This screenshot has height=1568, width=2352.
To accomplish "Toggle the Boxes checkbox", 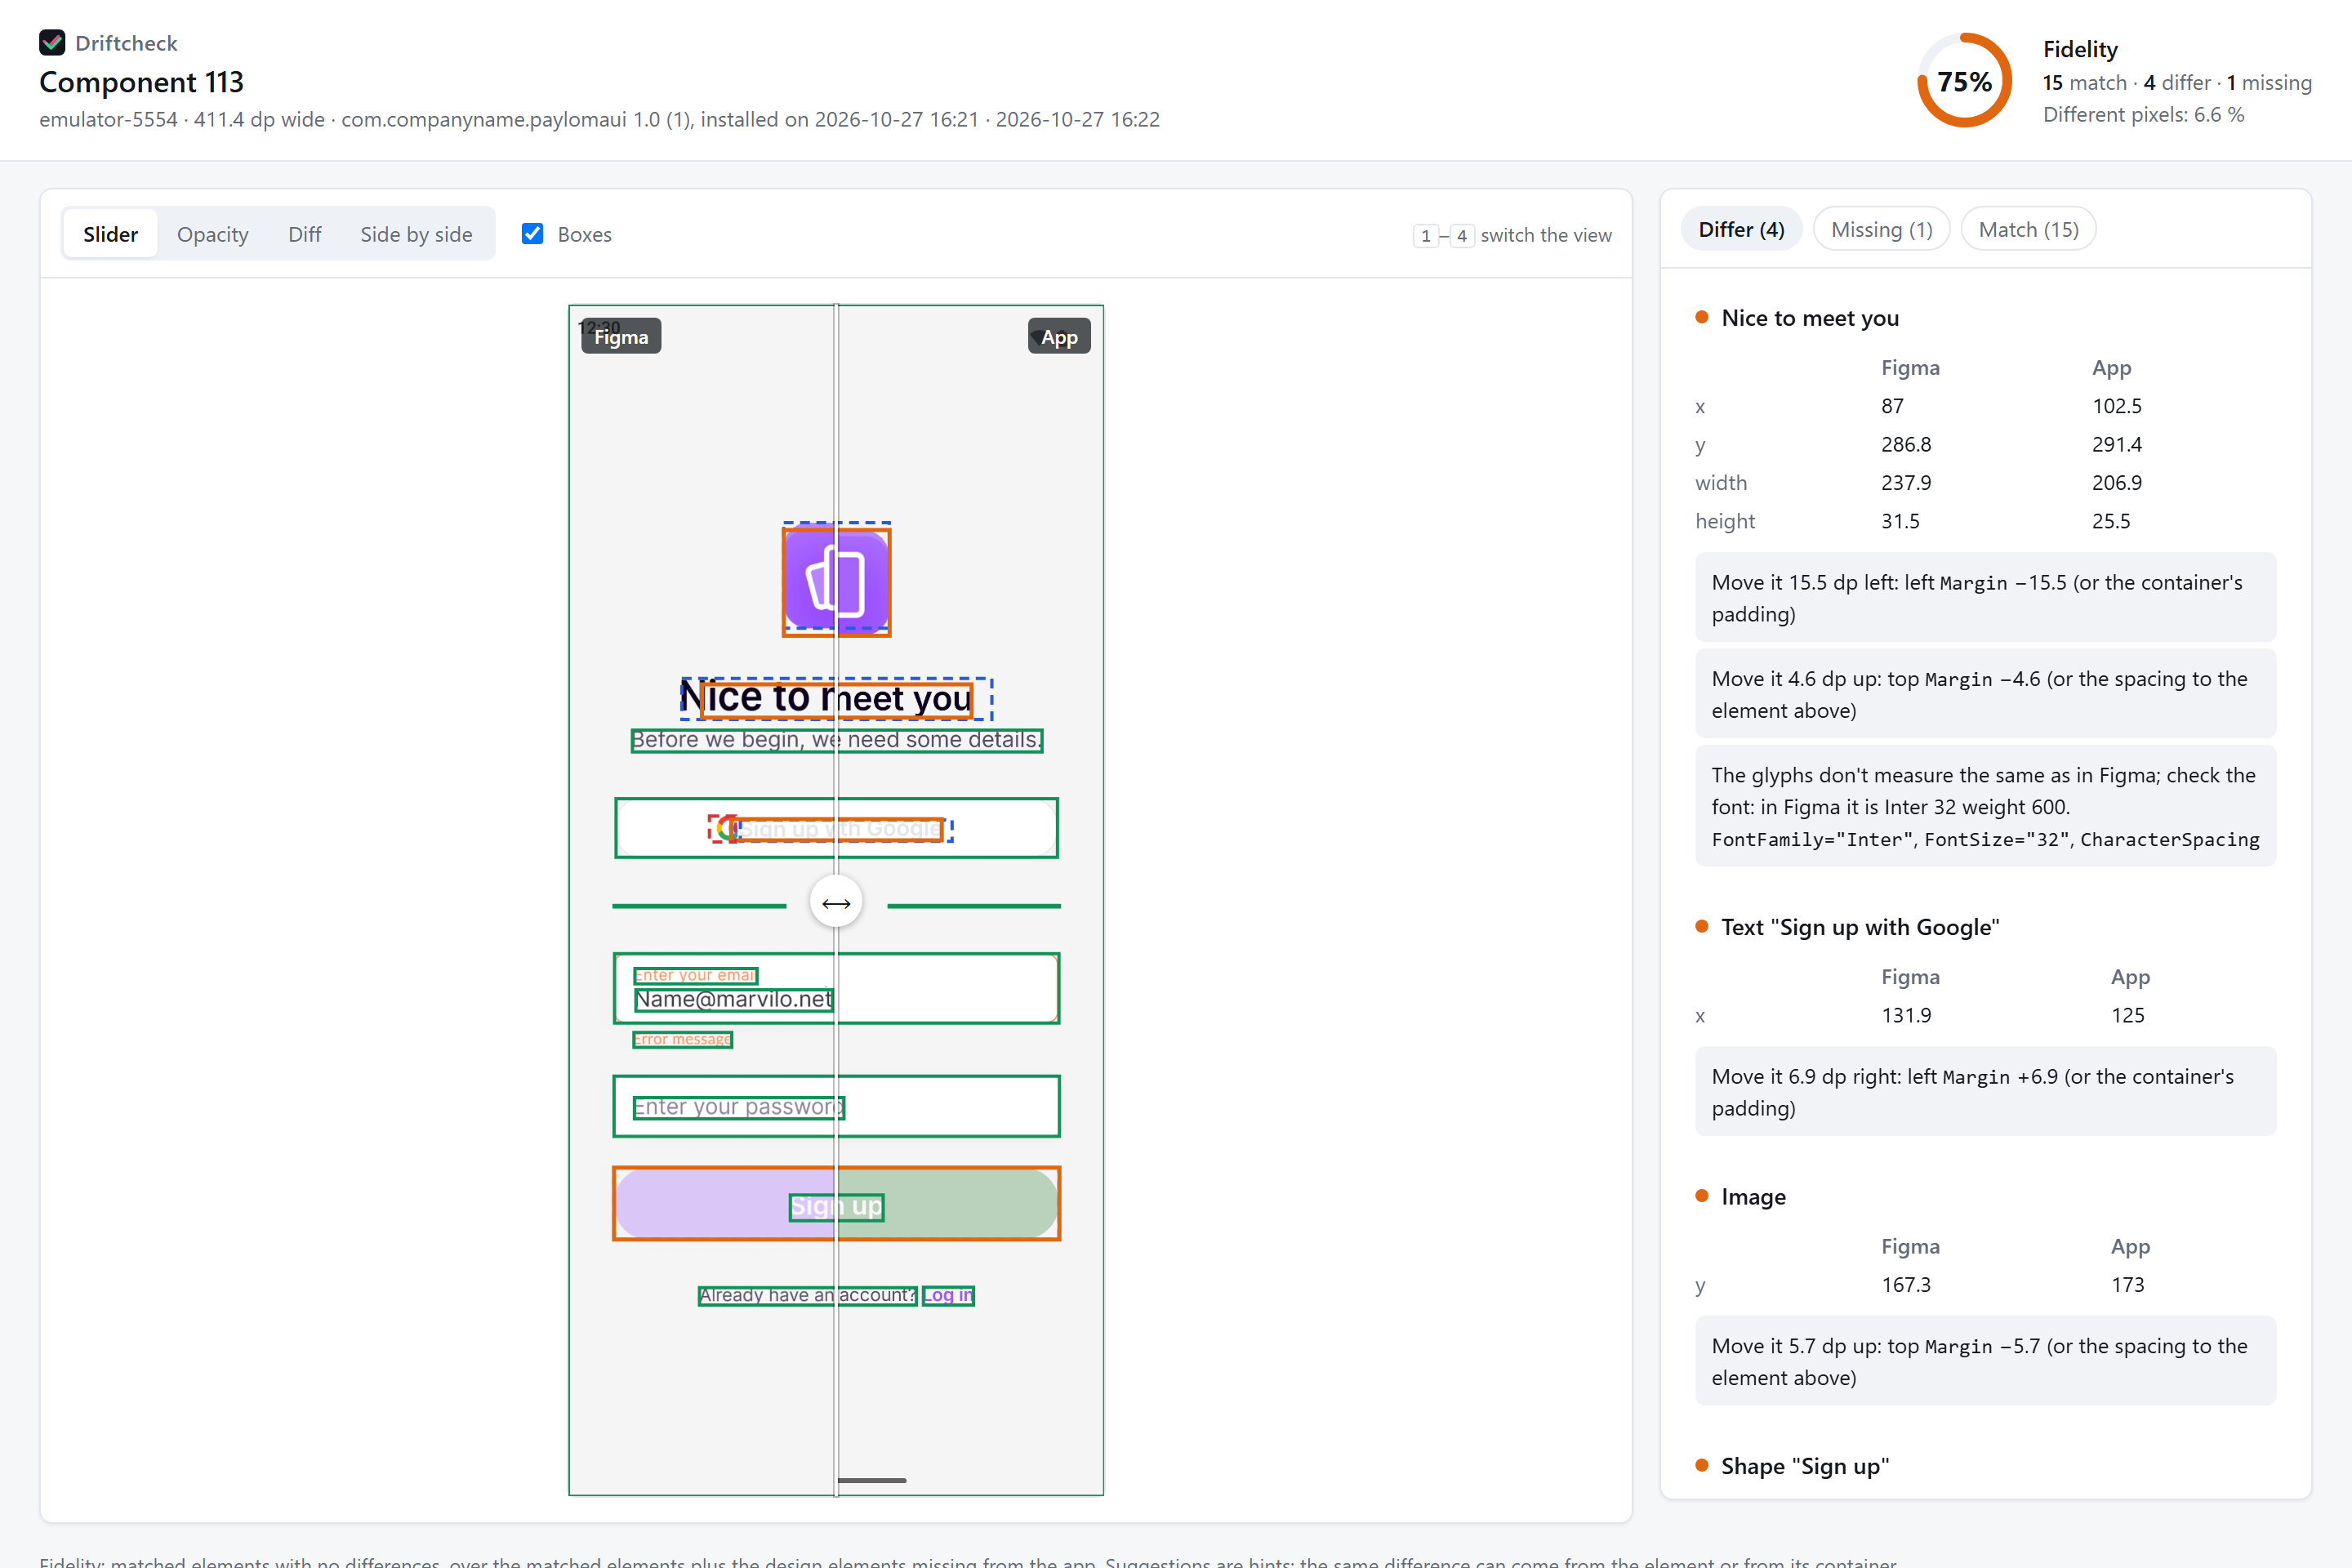I will pos(533,234).
